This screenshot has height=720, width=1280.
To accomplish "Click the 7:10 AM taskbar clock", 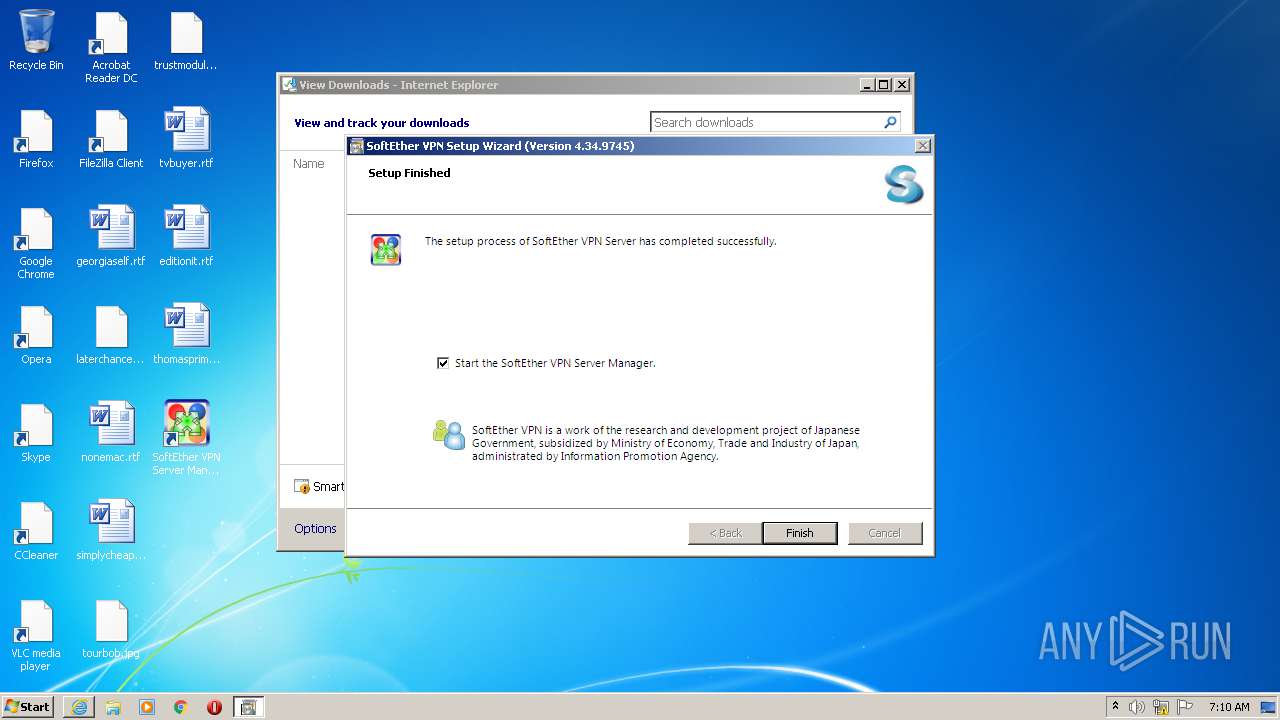I will pos(1229,707).
